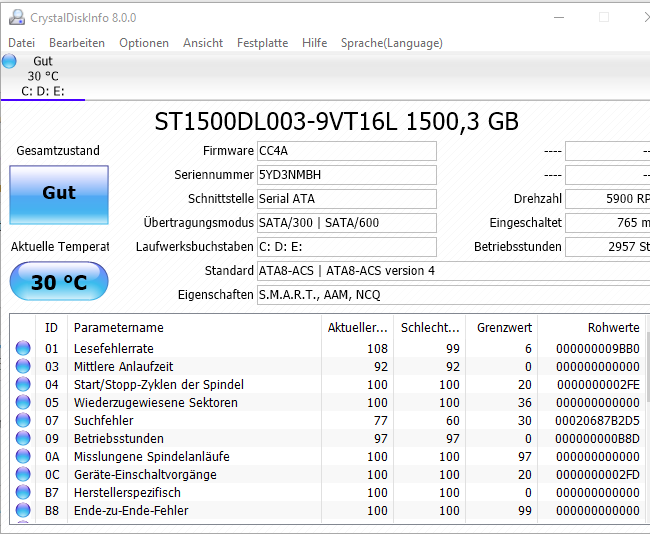Click the Laufwerksbuchstaben field C: D: E:
The height and width of the screenshot is (534, 650).
point(347,247)
